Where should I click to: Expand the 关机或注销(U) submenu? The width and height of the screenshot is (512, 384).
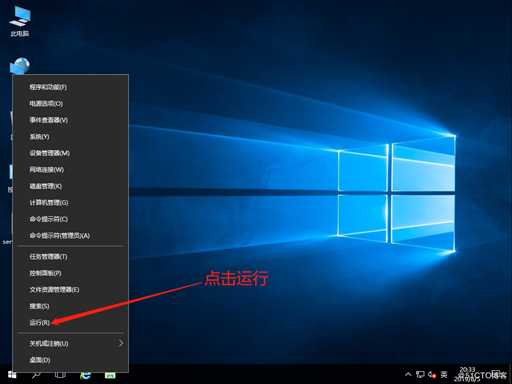[70, 343]
